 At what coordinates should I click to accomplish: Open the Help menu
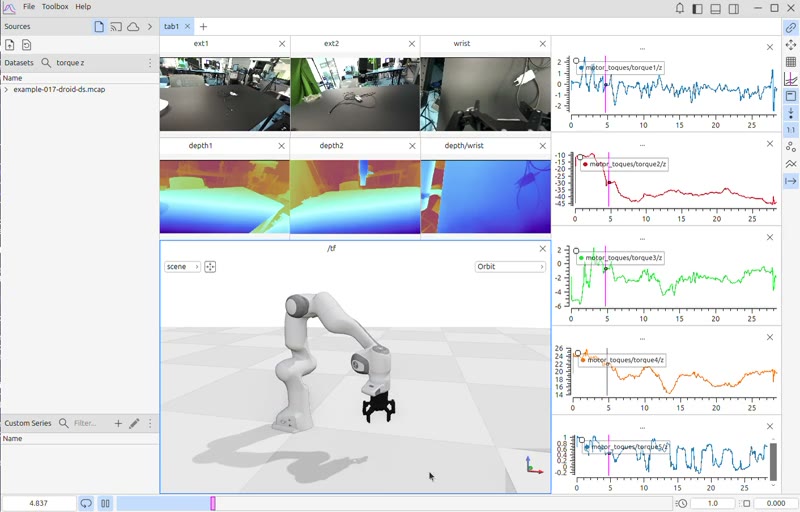[83, 7]
